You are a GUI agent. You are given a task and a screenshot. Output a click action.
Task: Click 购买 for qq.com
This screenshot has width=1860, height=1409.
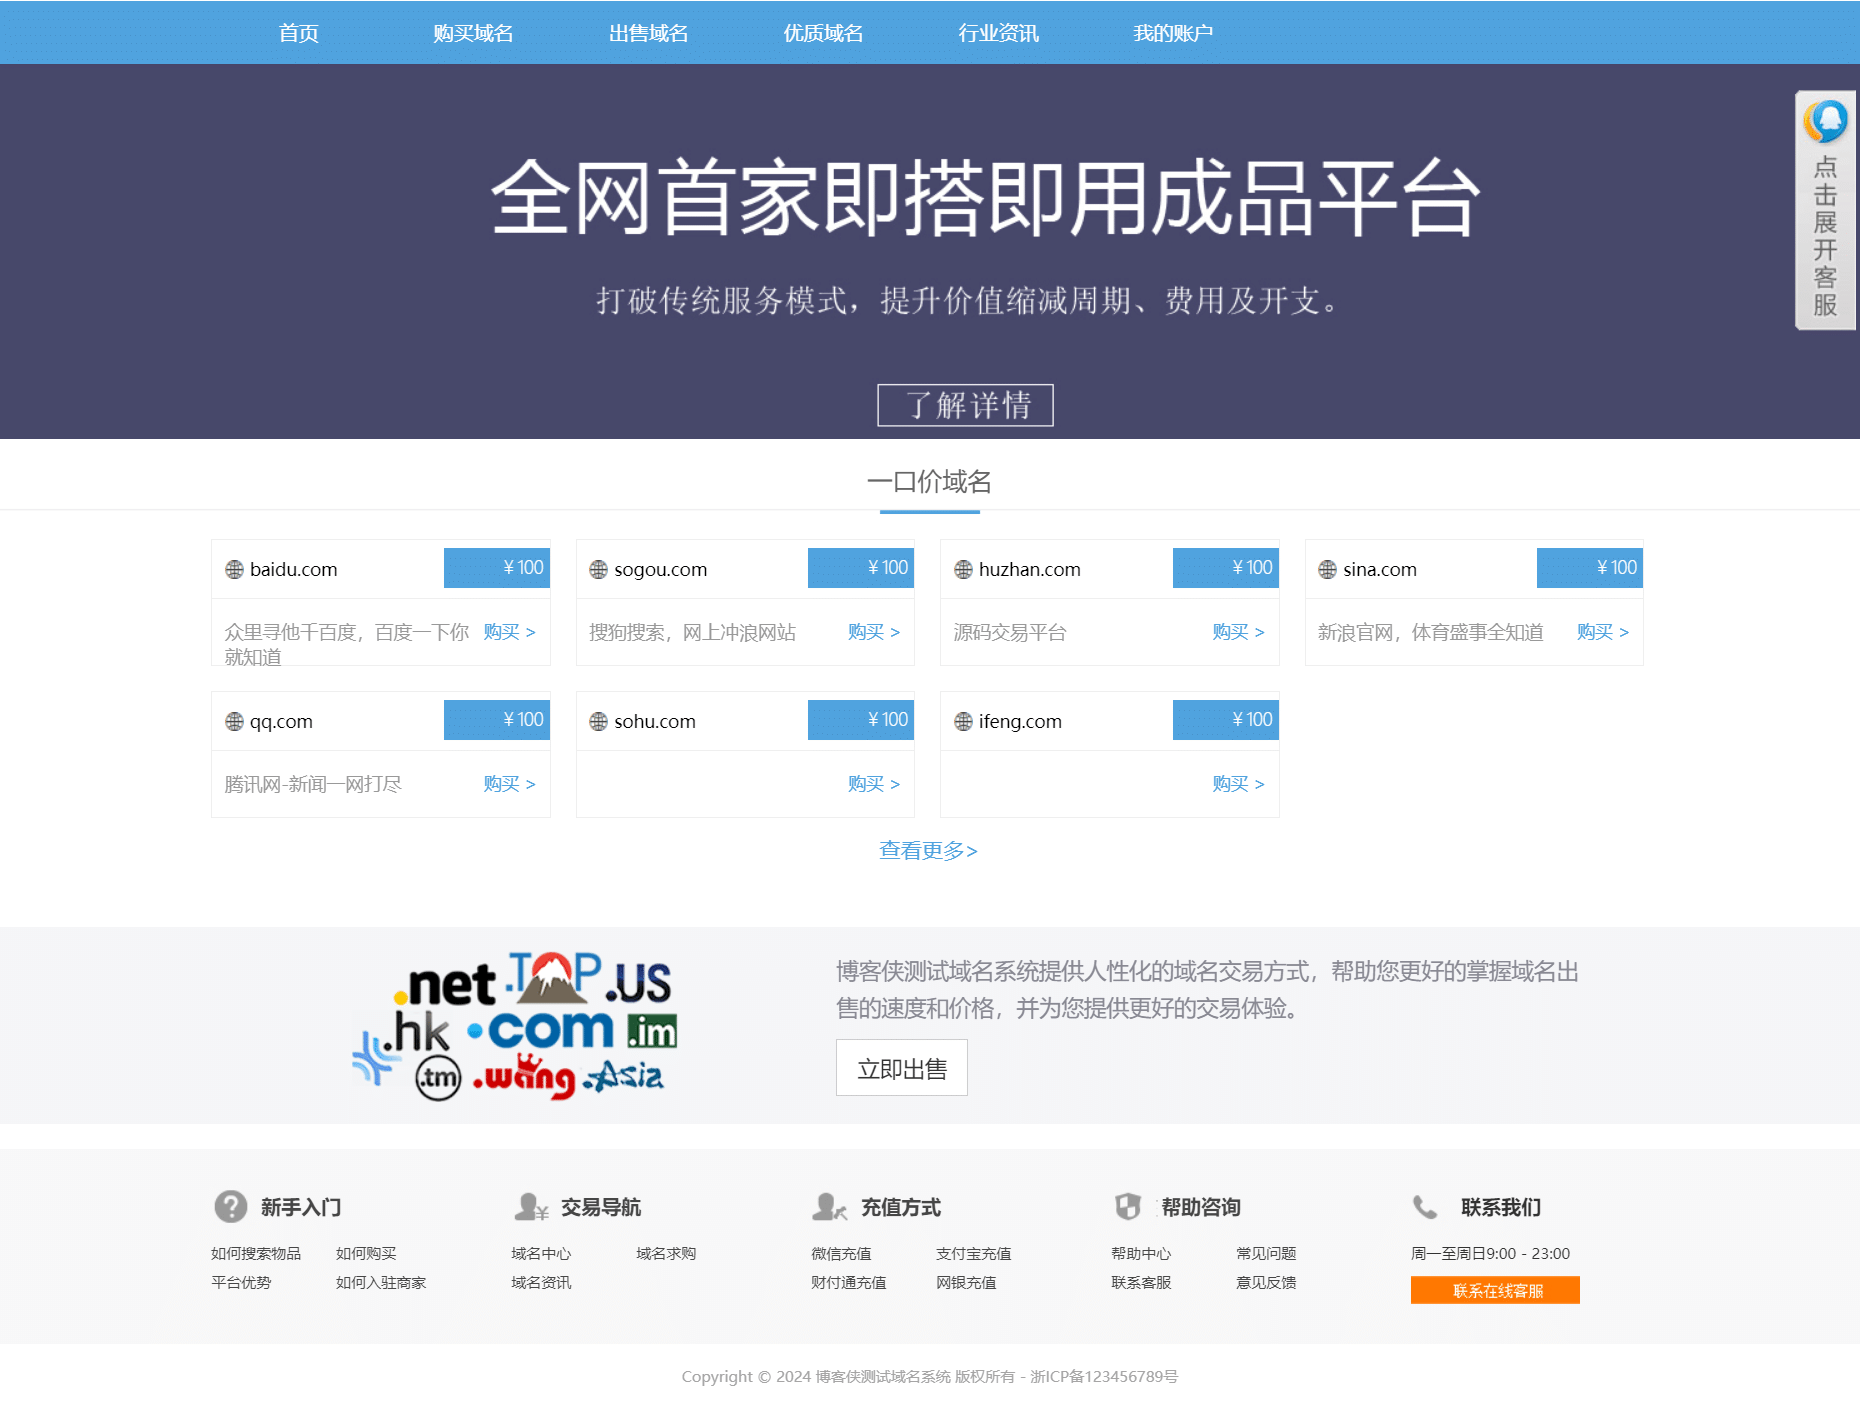[509, 784]
